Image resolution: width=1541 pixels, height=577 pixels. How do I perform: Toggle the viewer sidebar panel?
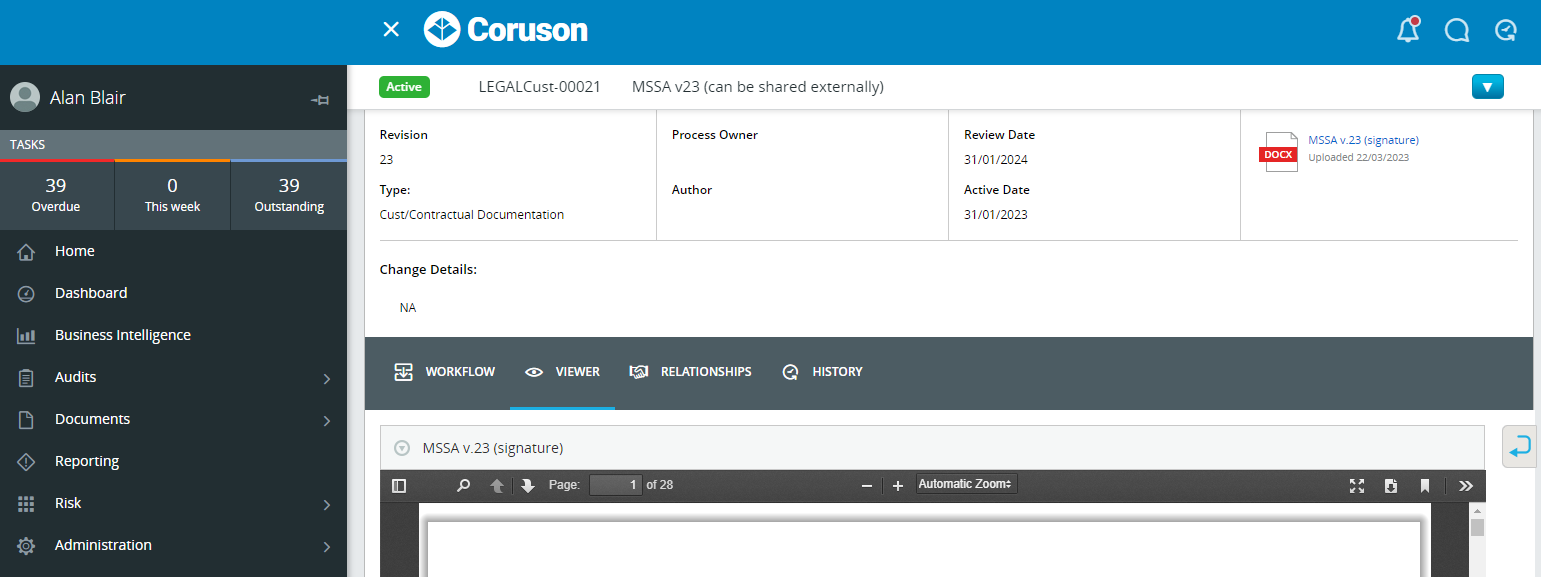point(399,485)
